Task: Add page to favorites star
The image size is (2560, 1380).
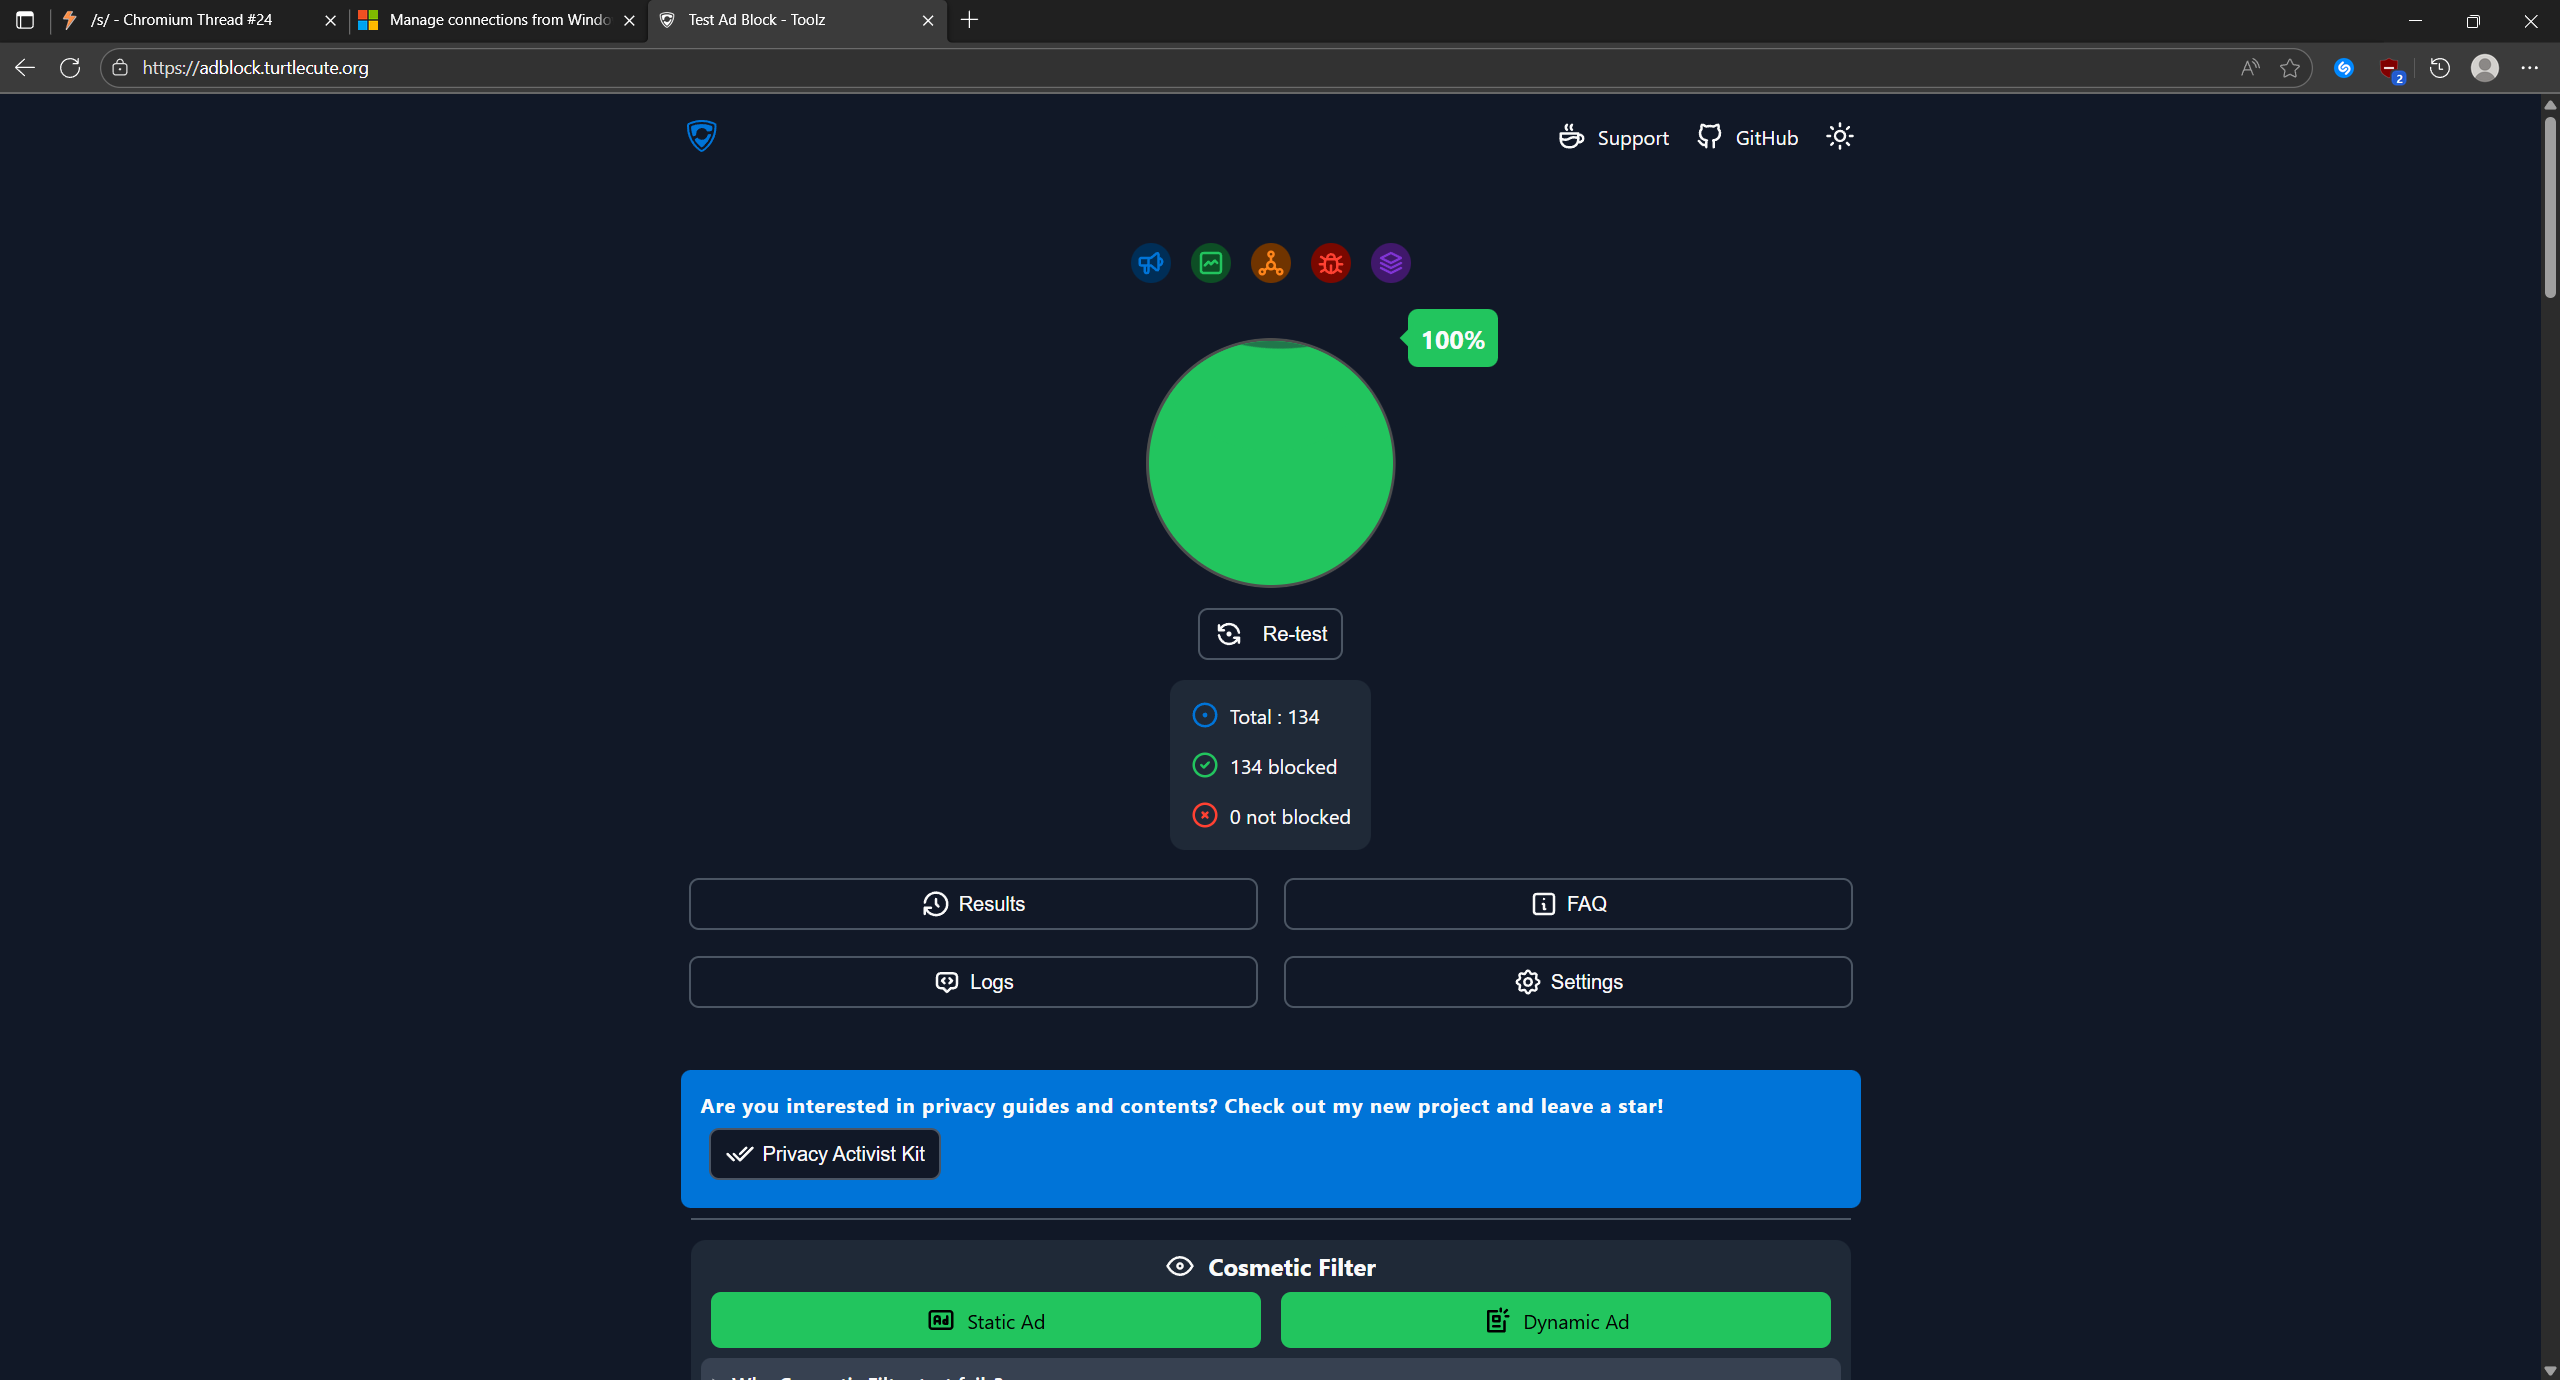Action: click(2289, 68)
